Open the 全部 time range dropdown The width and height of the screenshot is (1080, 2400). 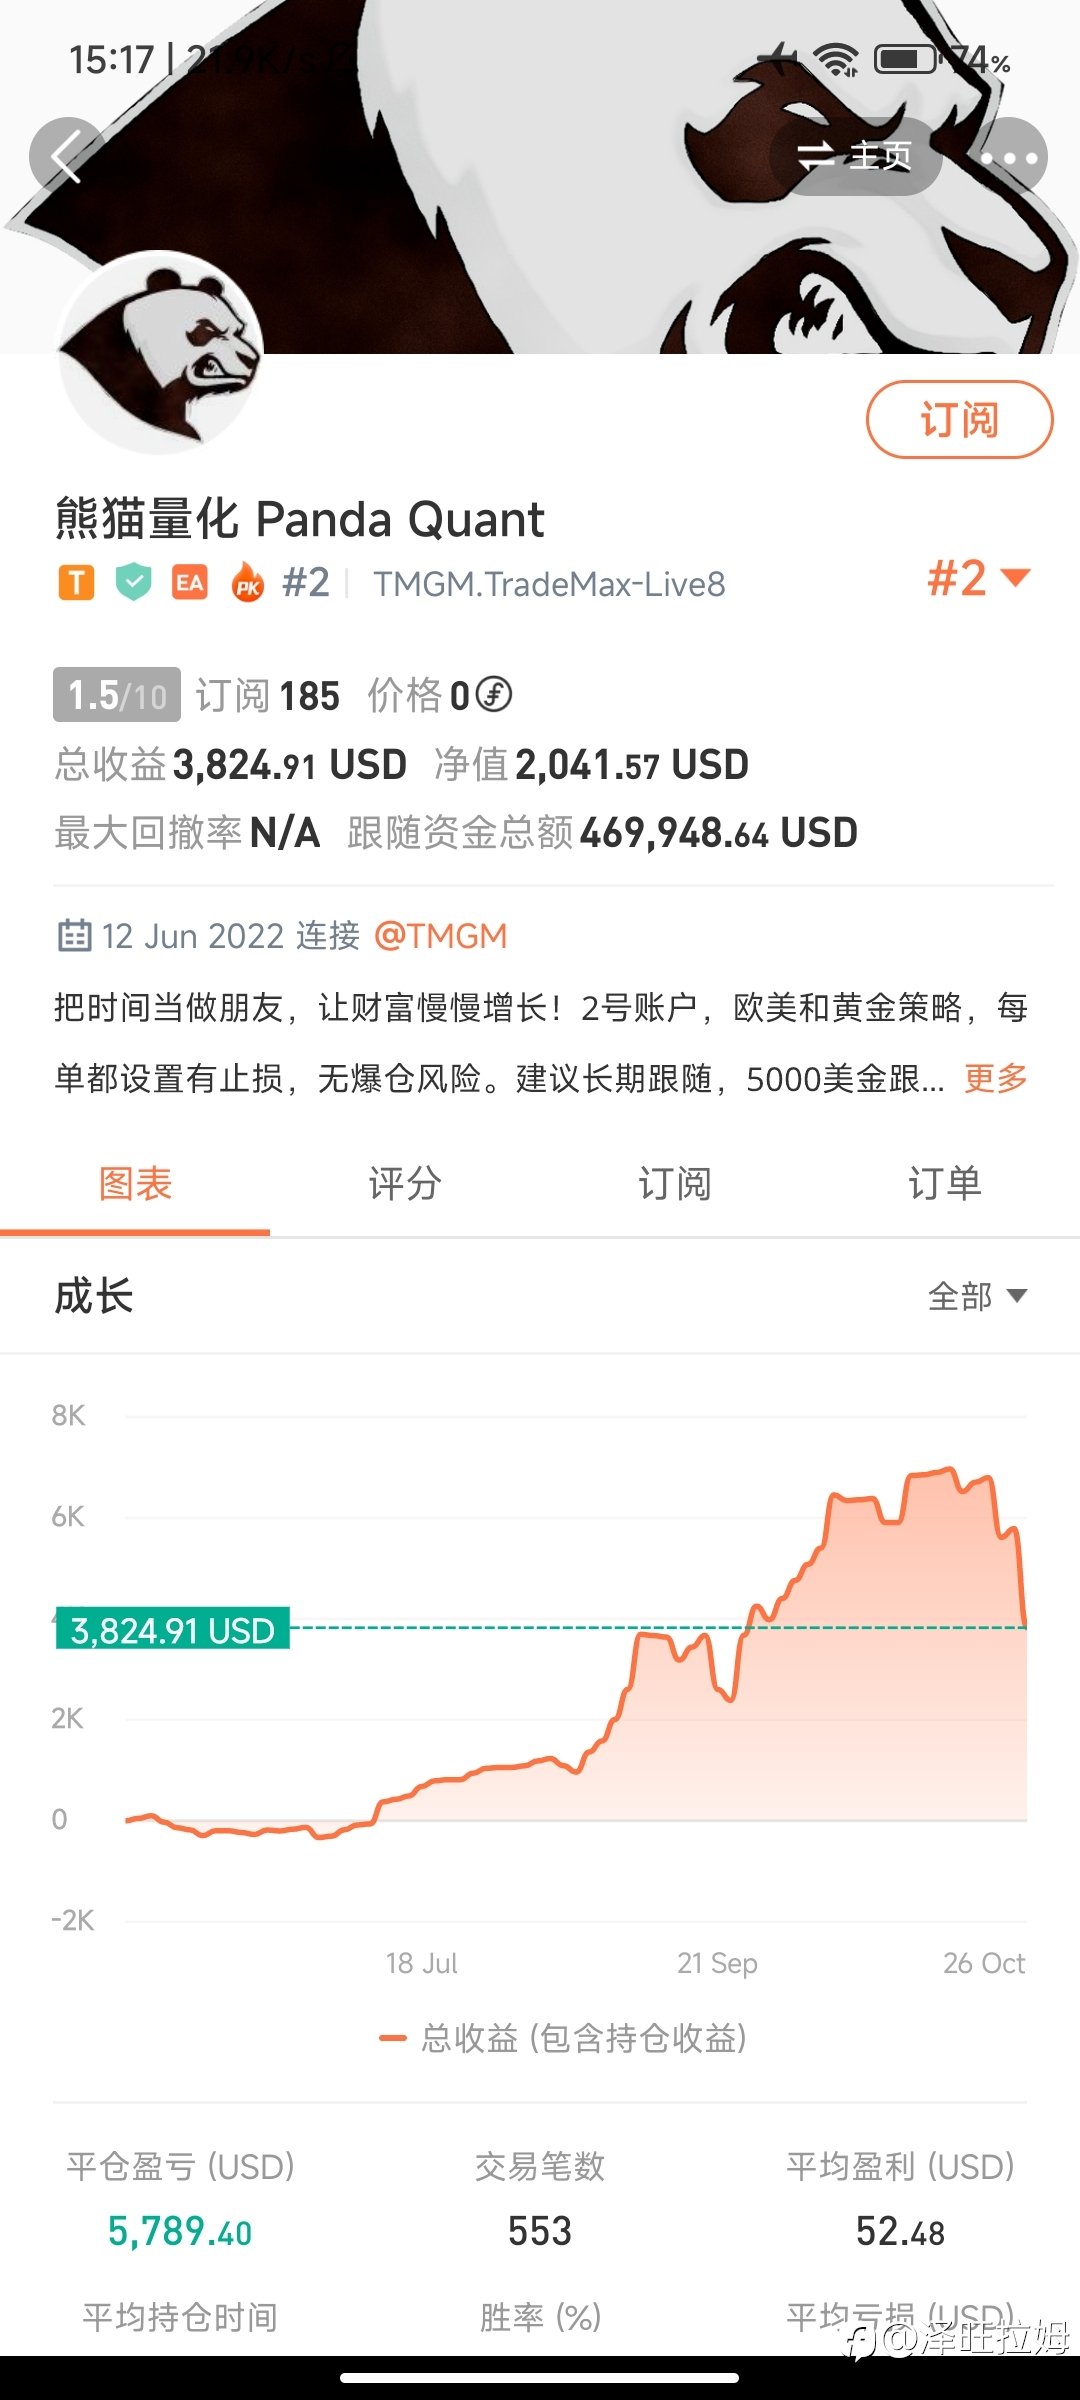coord(977,1296)
